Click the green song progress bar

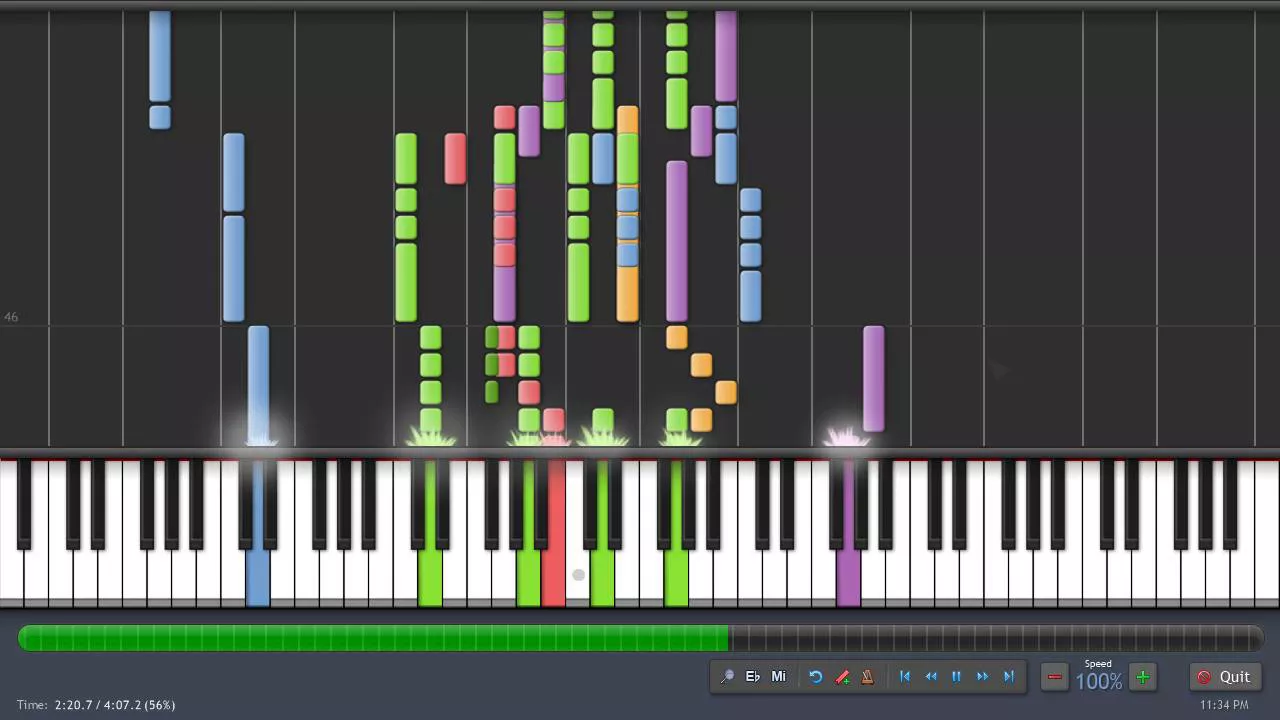click(640, 638)
